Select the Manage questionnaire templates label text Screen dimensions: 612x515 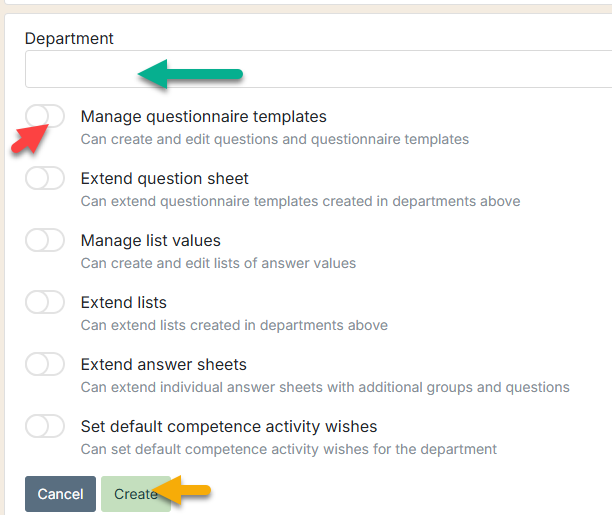tap(203, 116)
